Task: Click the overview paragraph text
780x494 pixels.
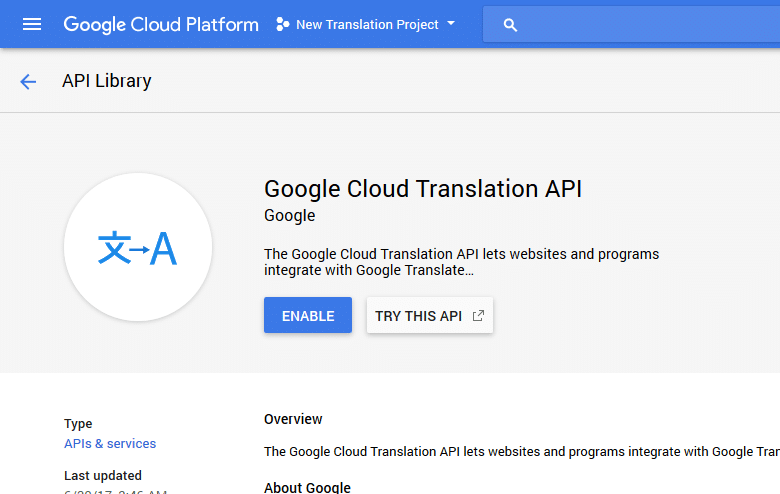Action: 522,452
